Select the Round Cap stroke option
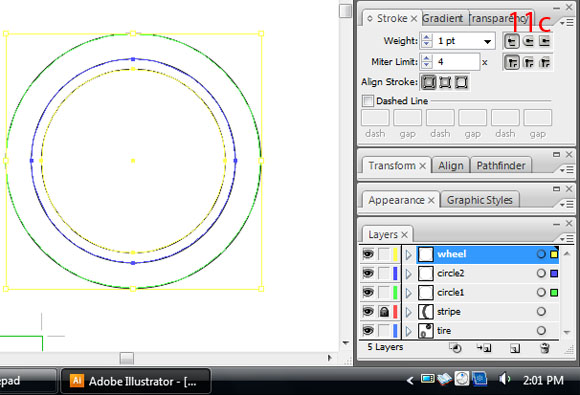This screenshot has height=395, width=580. [x=529, y=41]
